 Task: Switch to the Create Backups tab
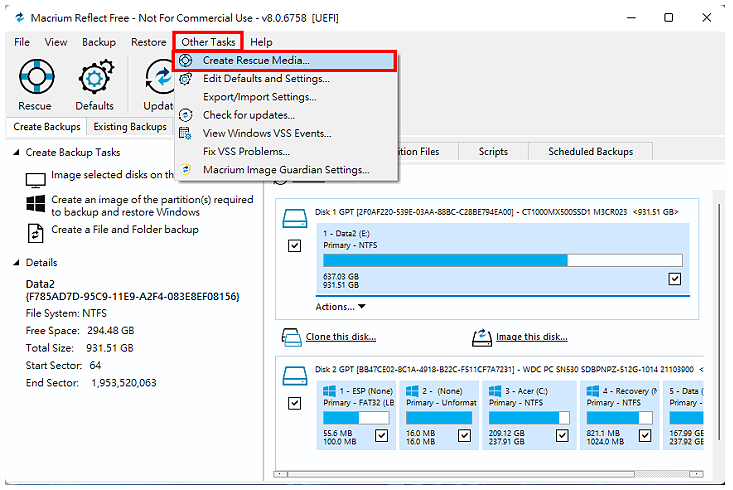46,127
